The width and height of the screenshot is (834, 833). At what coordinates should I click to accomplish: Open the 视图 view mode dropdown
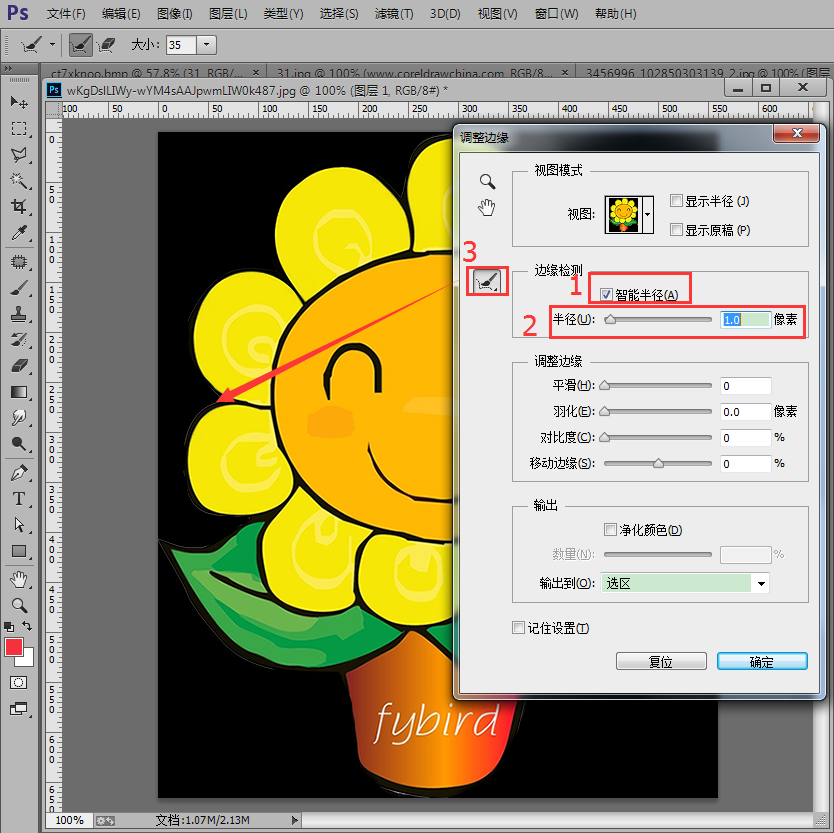(647, 214)
